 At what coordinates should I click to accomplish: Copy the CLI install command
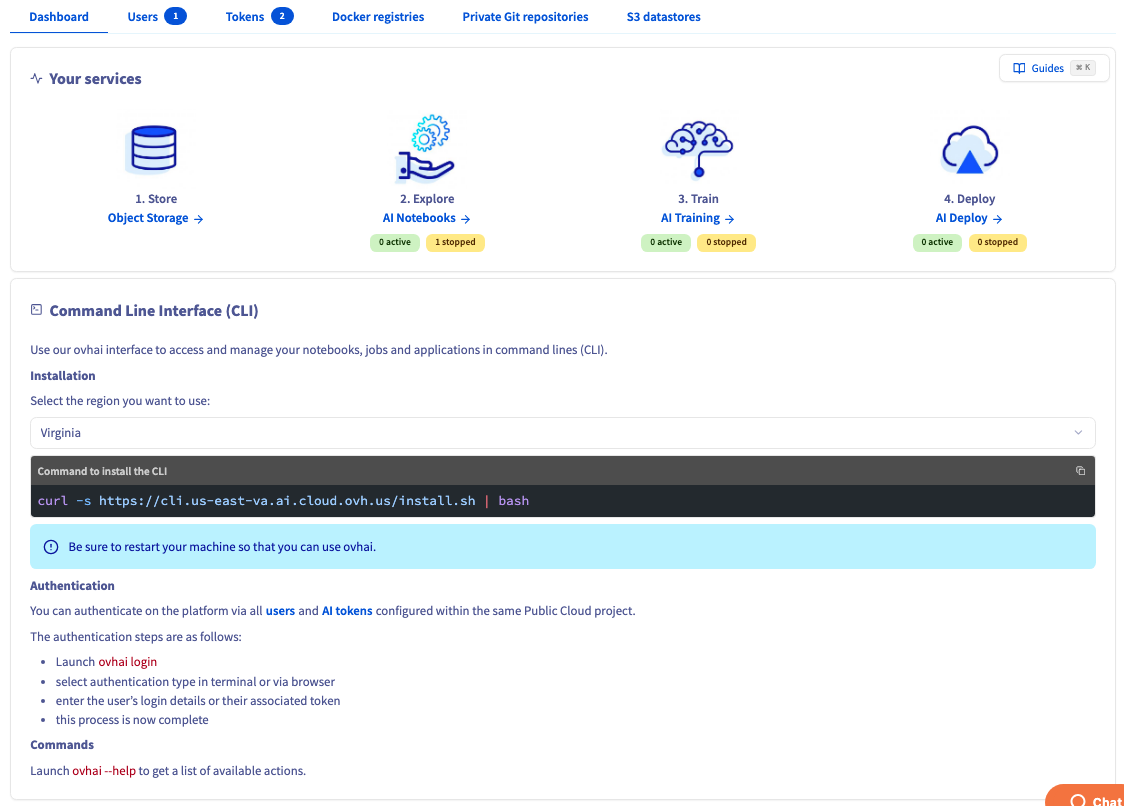[x=1080, y=471]
